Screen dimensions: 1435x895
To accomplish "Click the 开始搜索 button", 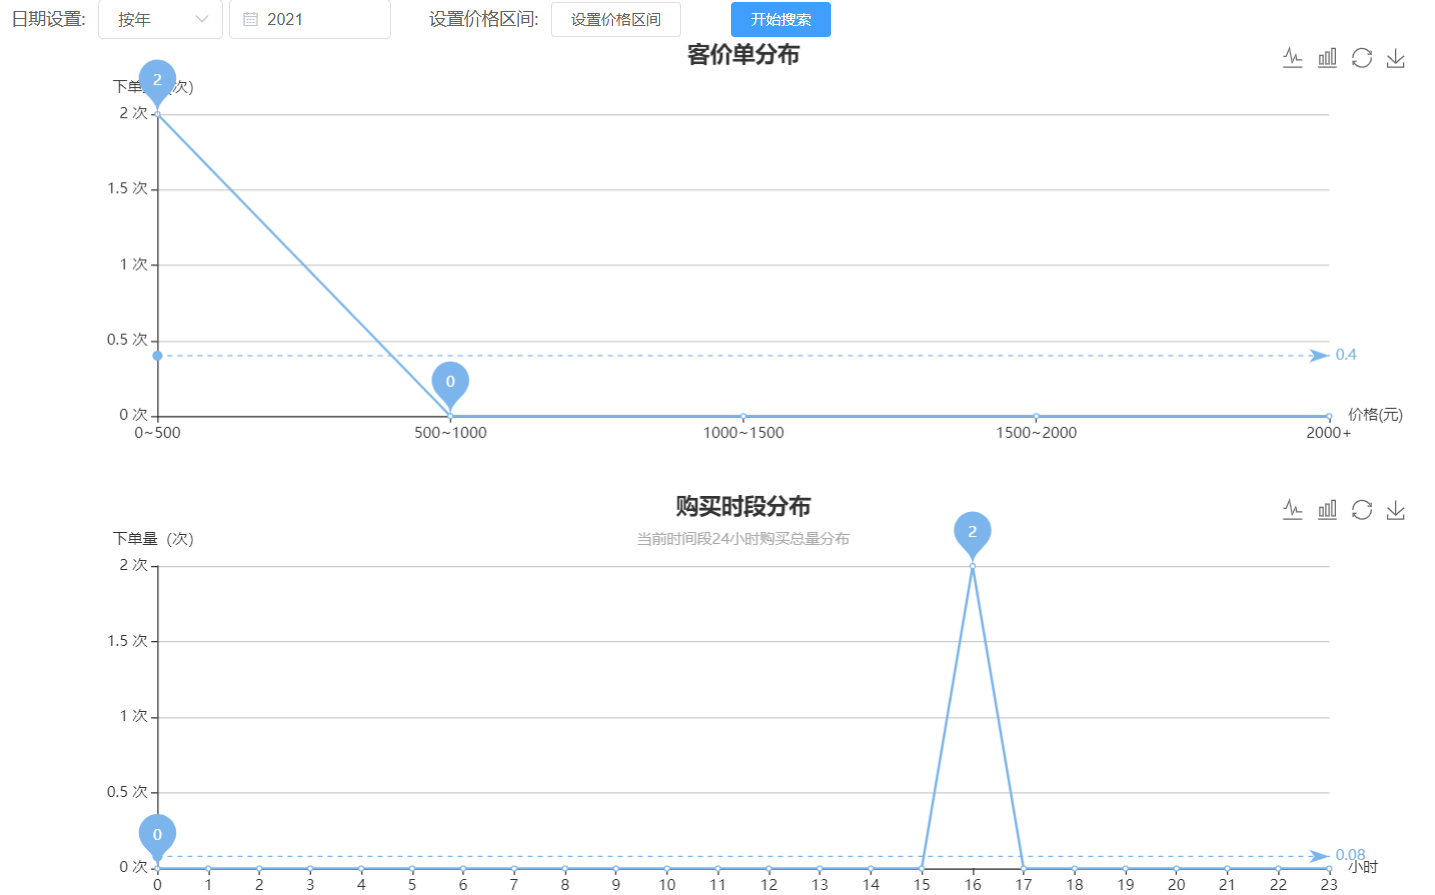I will (x=781, y=19).
